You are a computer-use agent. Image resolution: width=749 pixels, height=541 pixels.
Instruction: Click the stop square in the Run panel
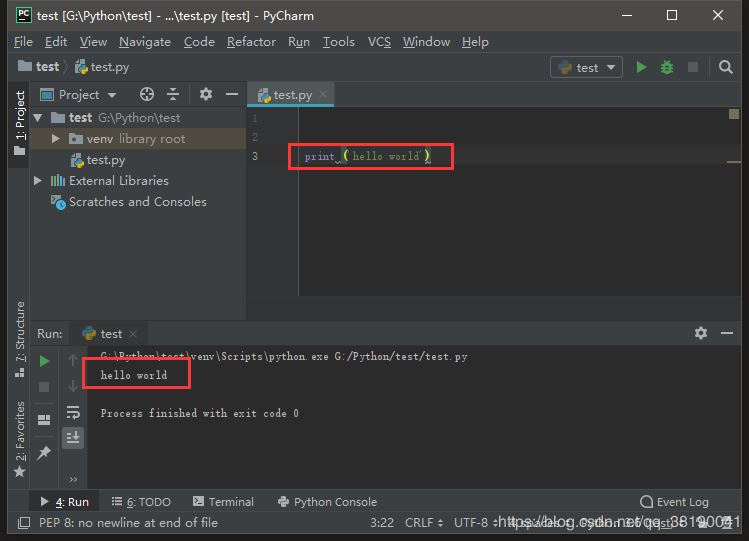pyautogui.click(x=44, y=387)
